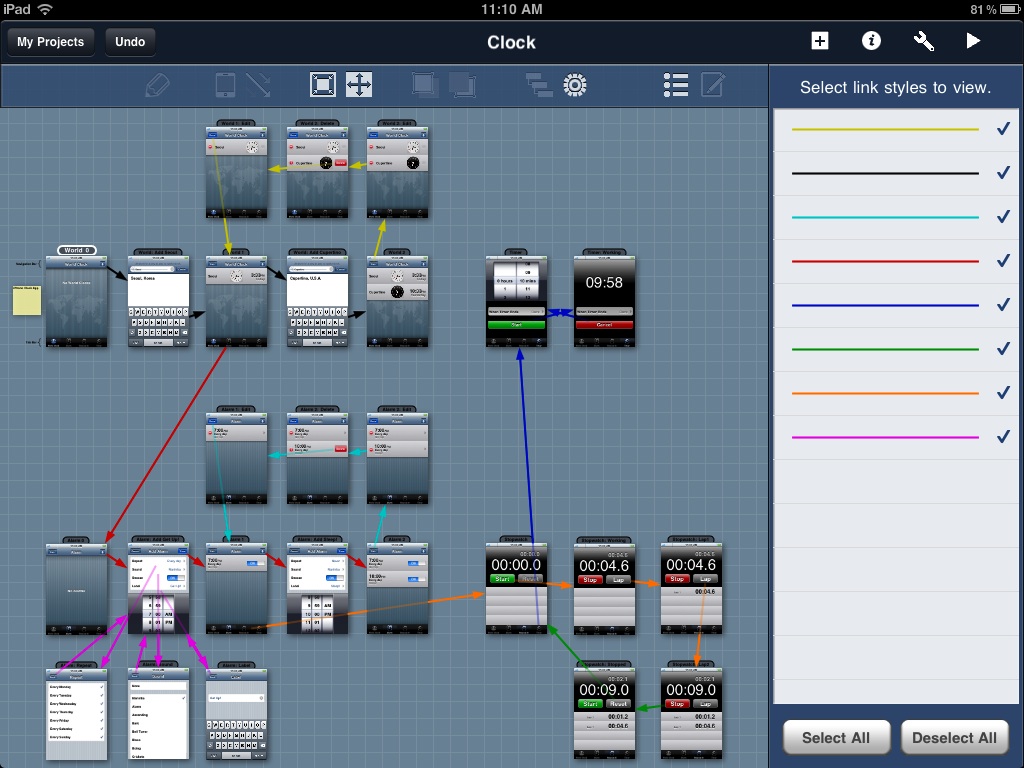Select the blue link style line

coord(885,305)
